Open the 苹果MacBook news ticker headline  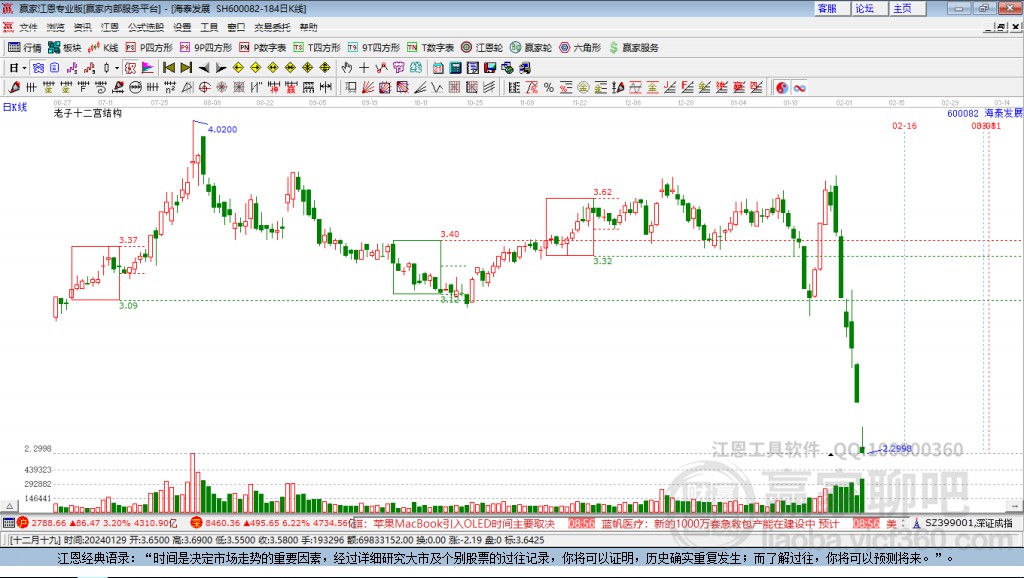pyautogui.click(x=464, y=524)
